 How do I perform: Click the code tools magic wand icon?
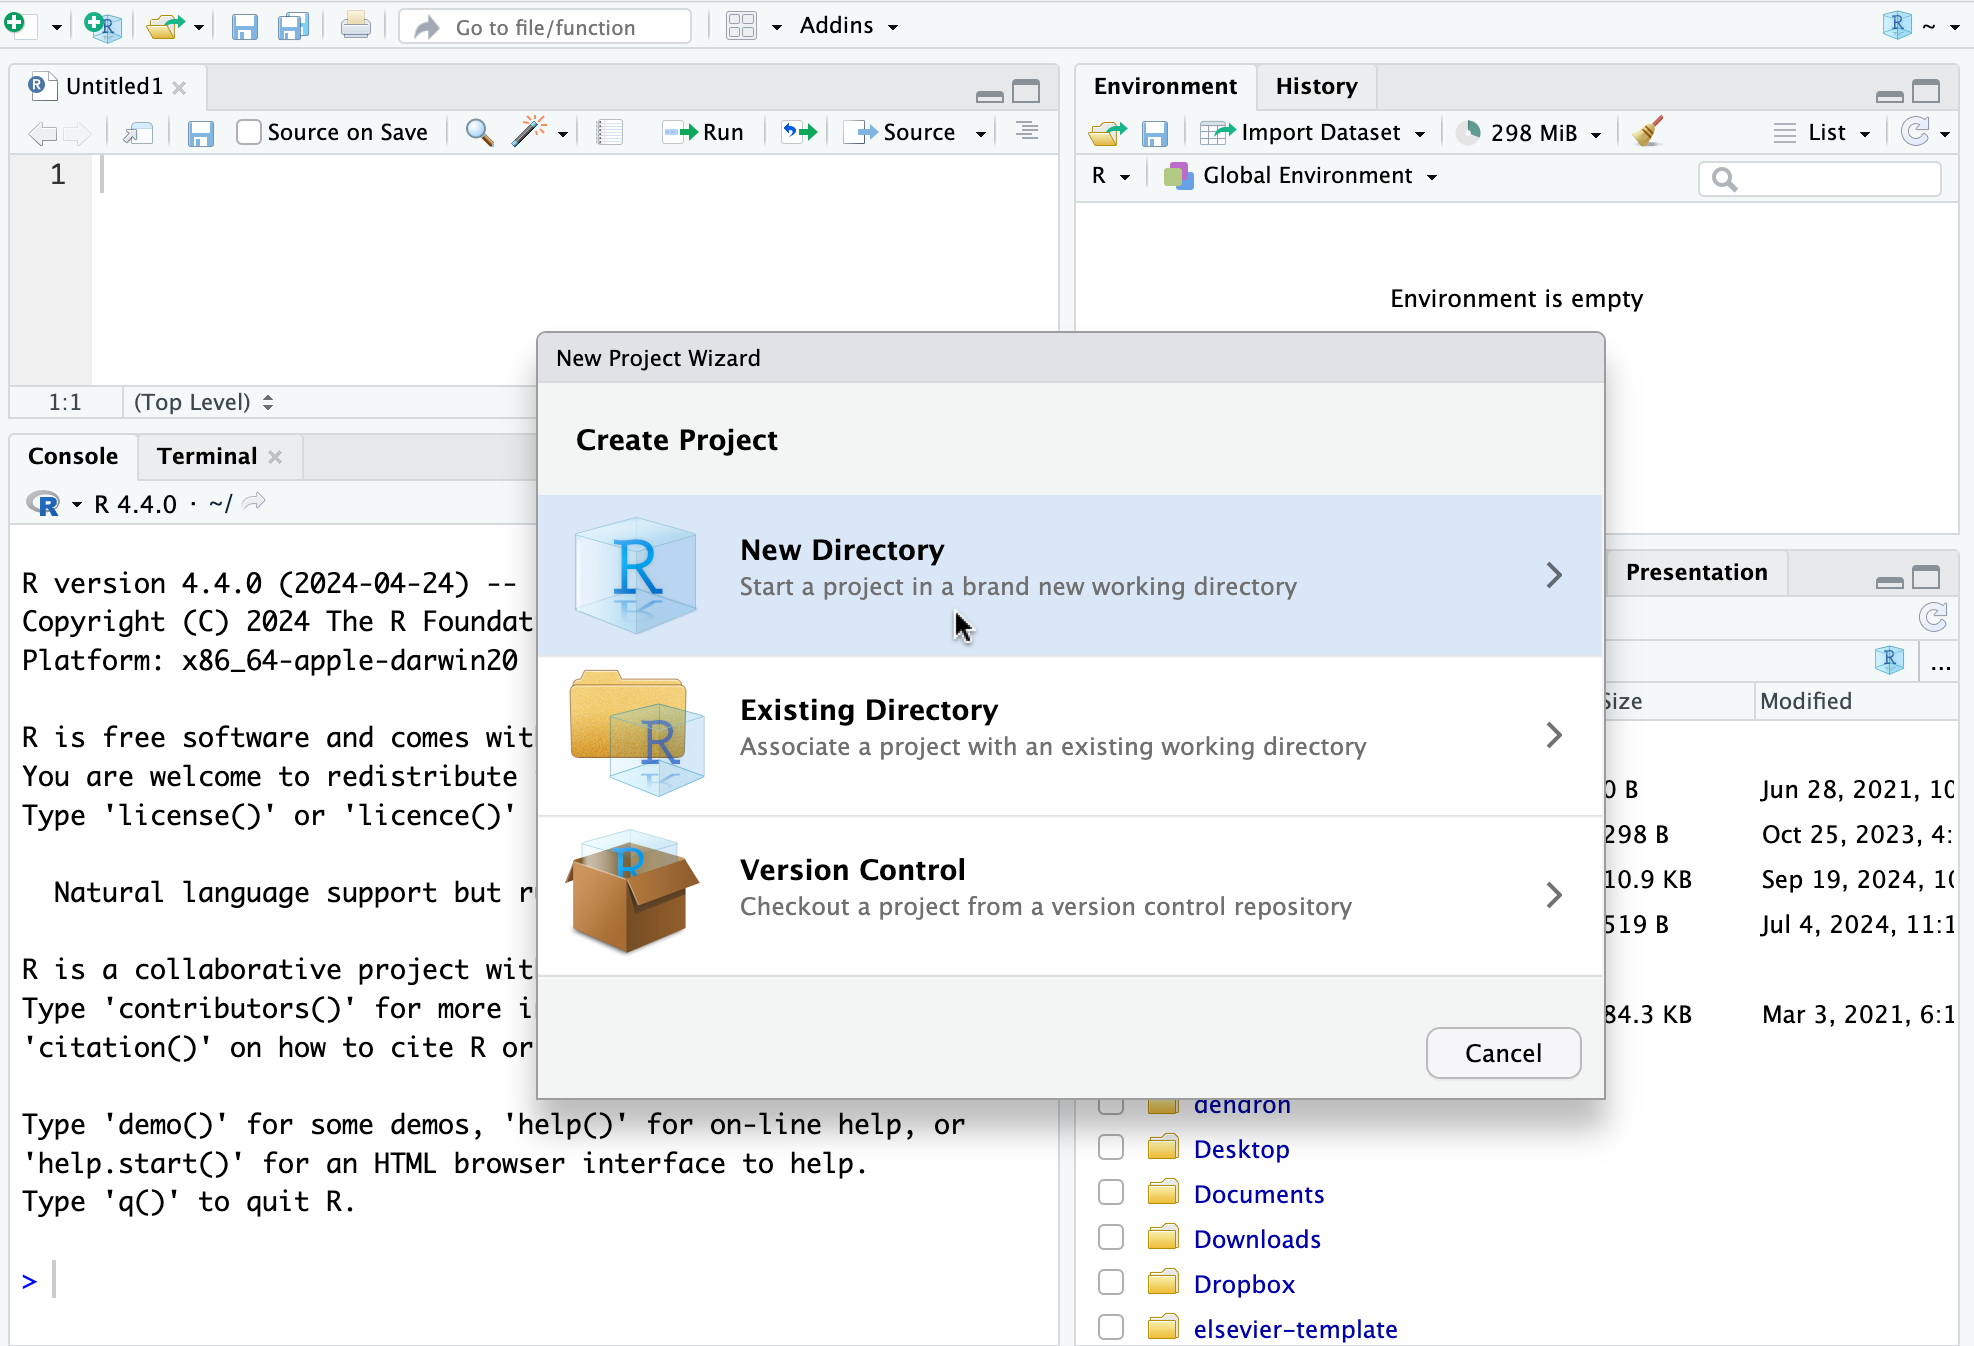pos(529,132)
